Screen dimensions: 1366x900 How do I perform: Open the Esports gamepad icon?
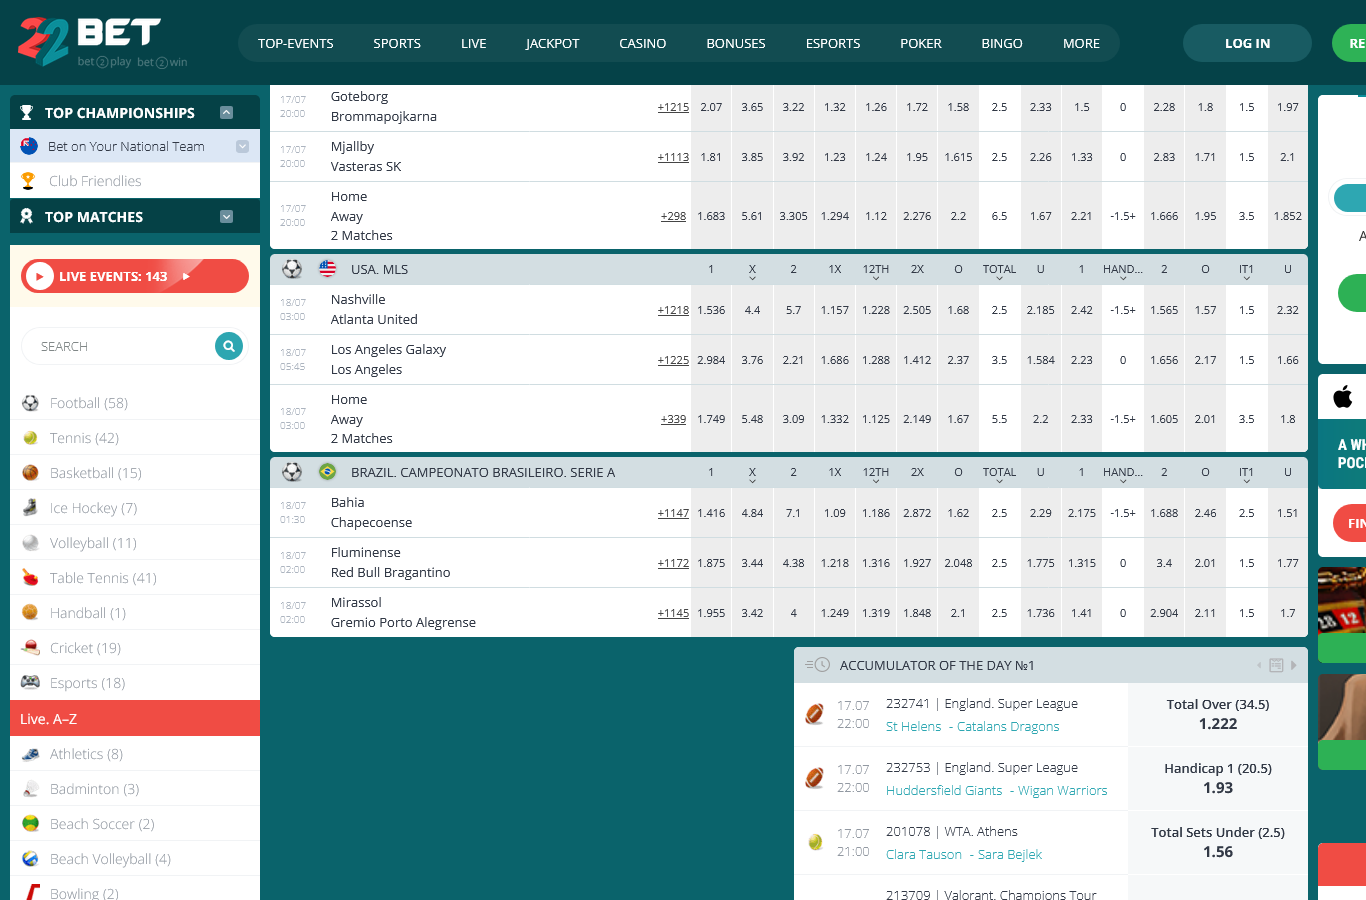pos(30,683)
